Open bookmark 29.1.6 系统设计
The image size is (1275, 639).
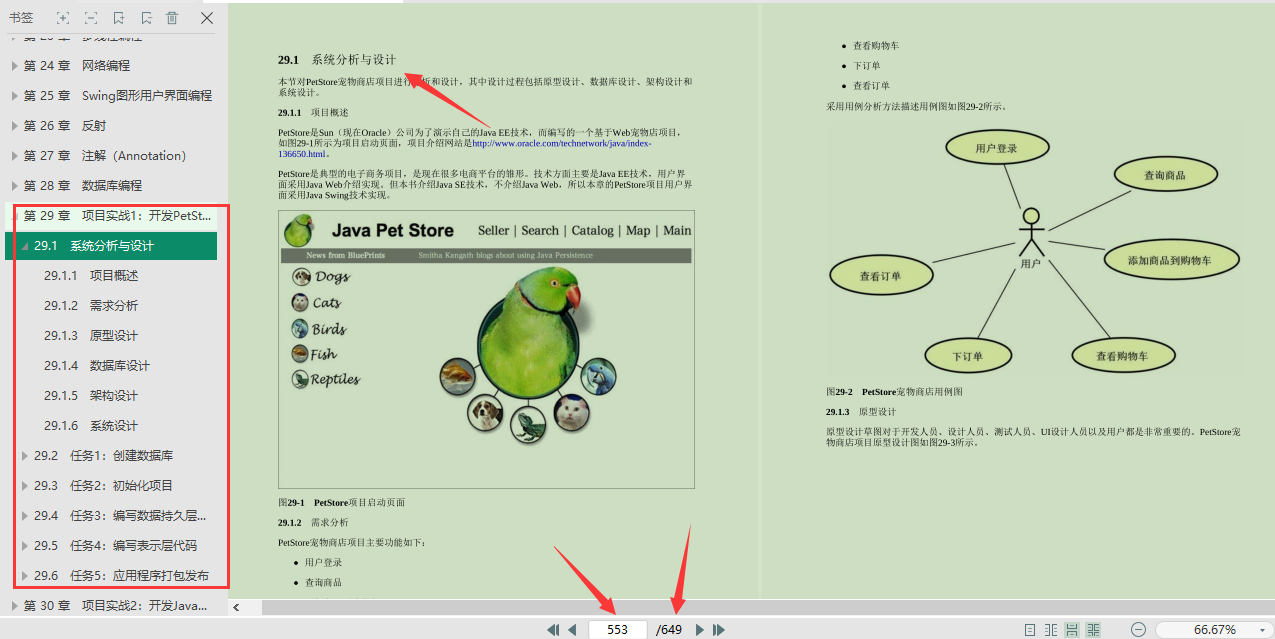click(x=91, y=426)
